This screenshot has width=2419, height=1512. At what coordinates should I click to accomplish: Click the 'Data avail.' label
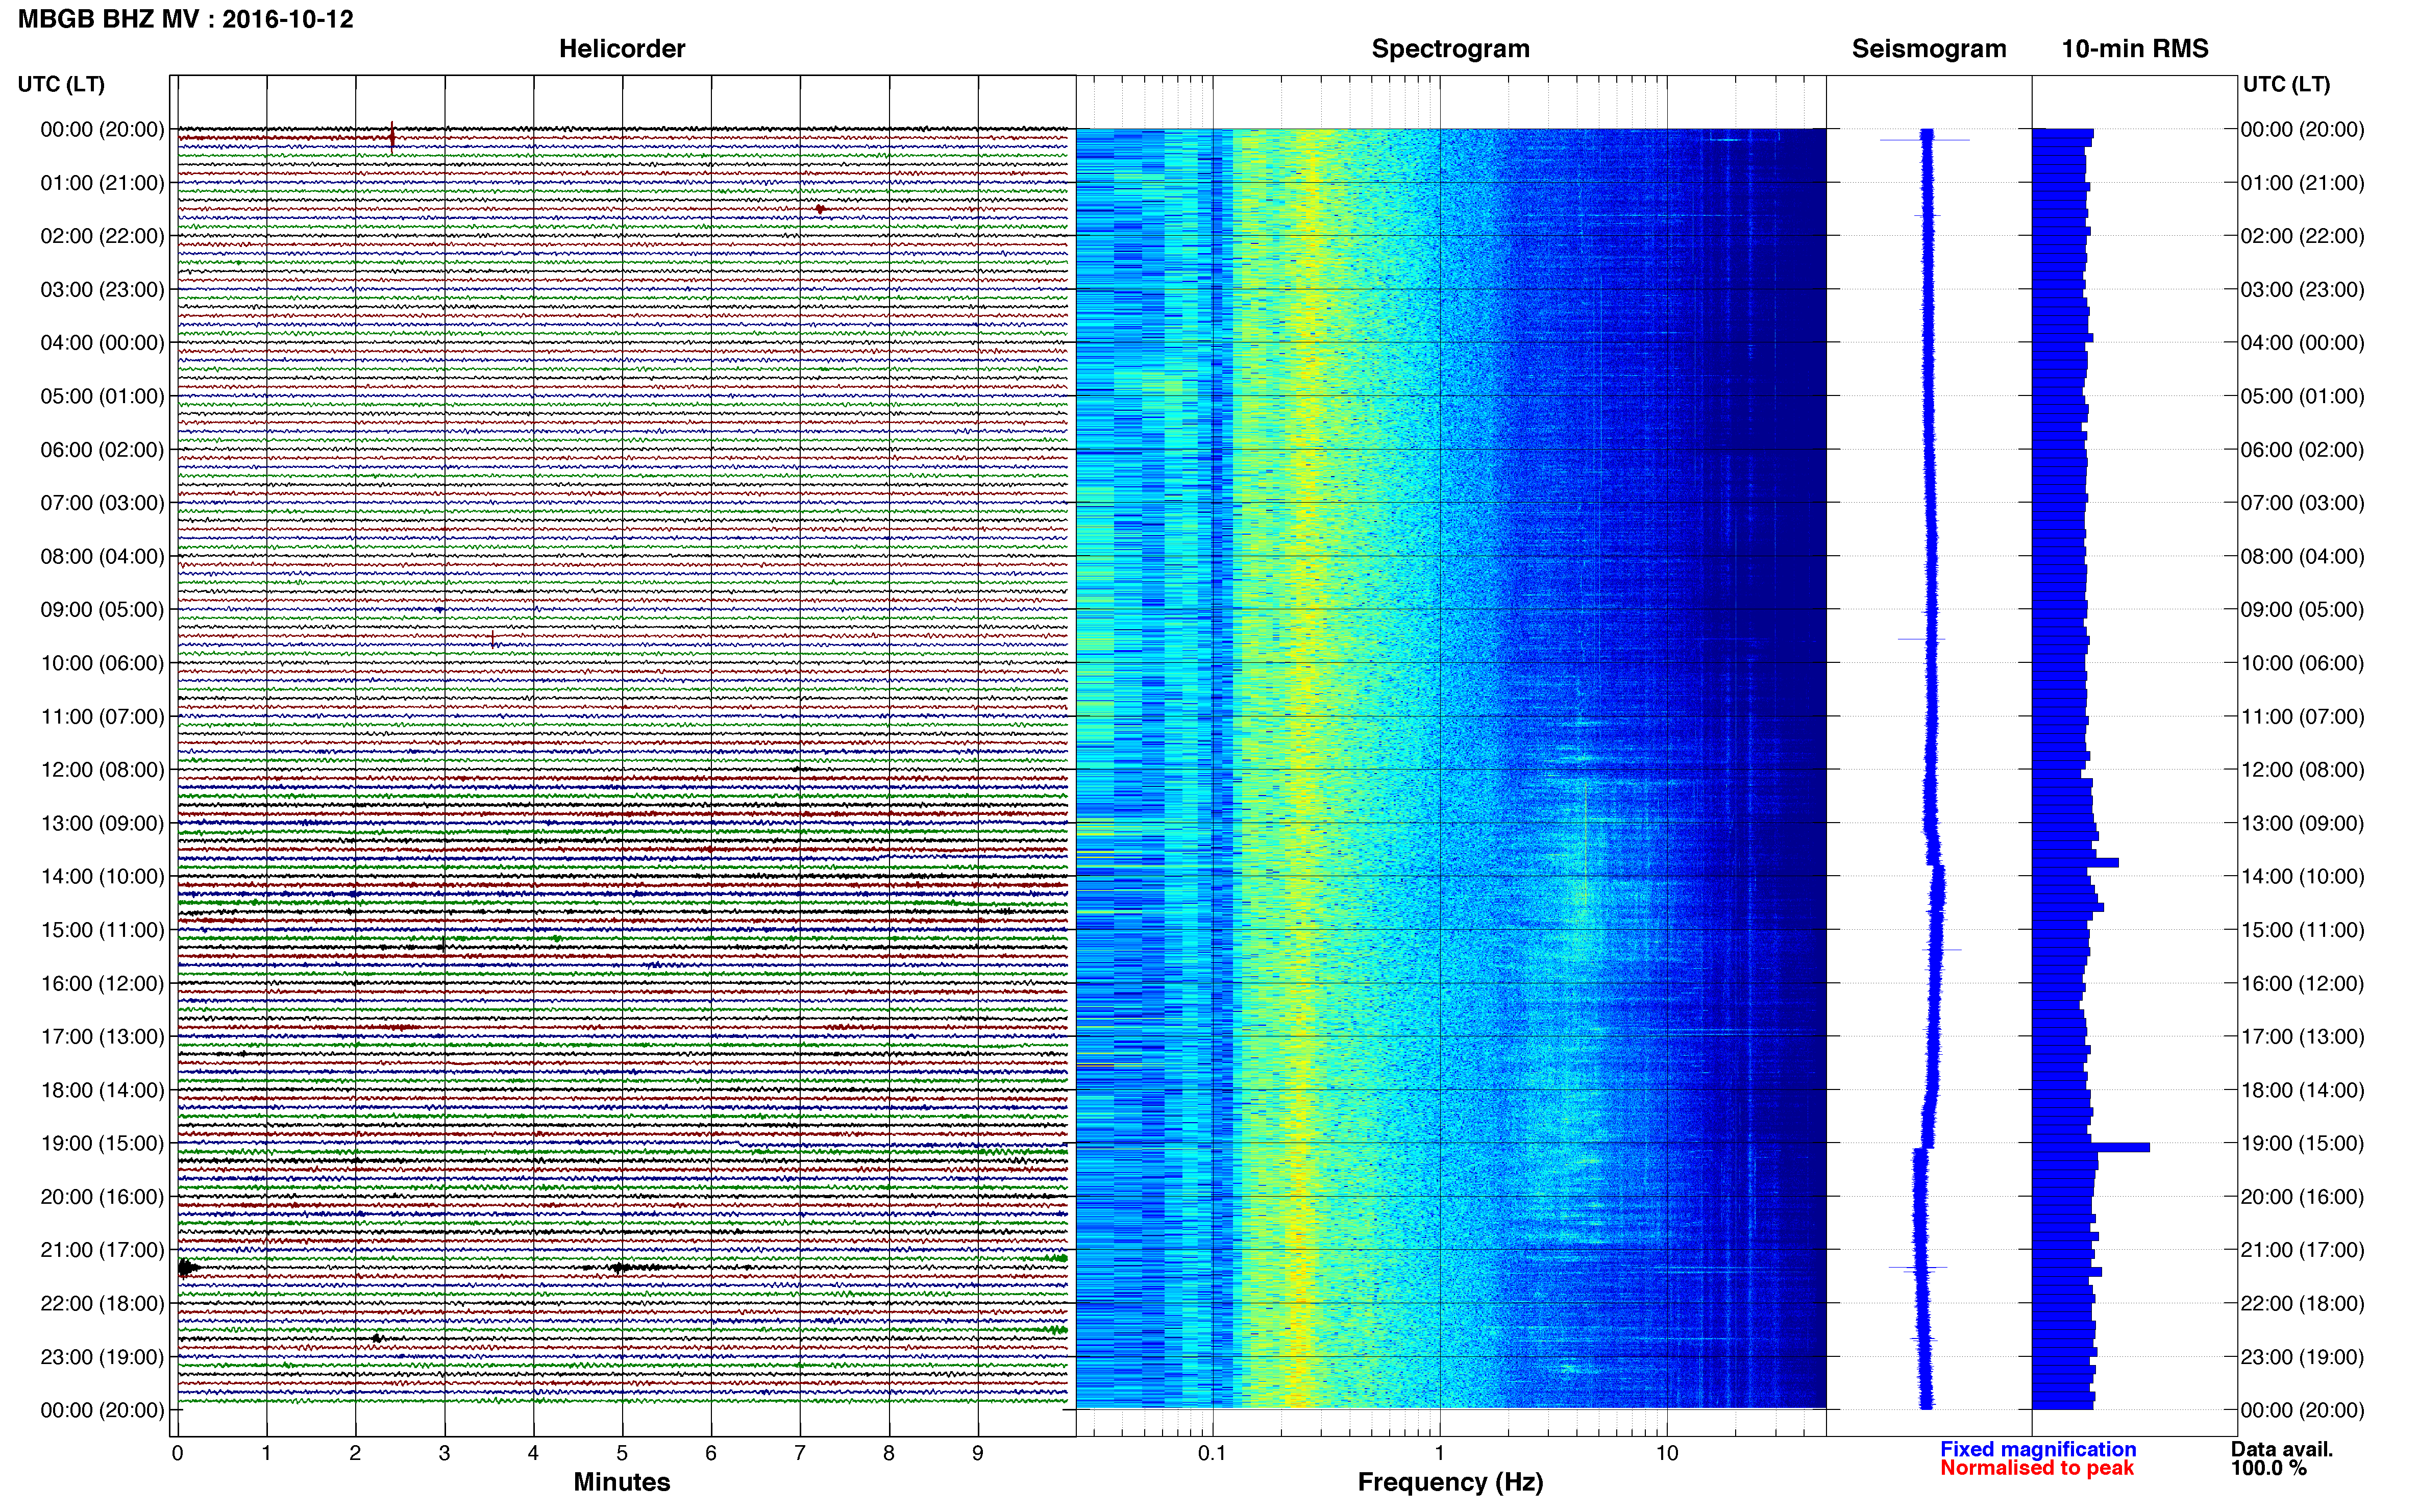click(2282, 1449)
